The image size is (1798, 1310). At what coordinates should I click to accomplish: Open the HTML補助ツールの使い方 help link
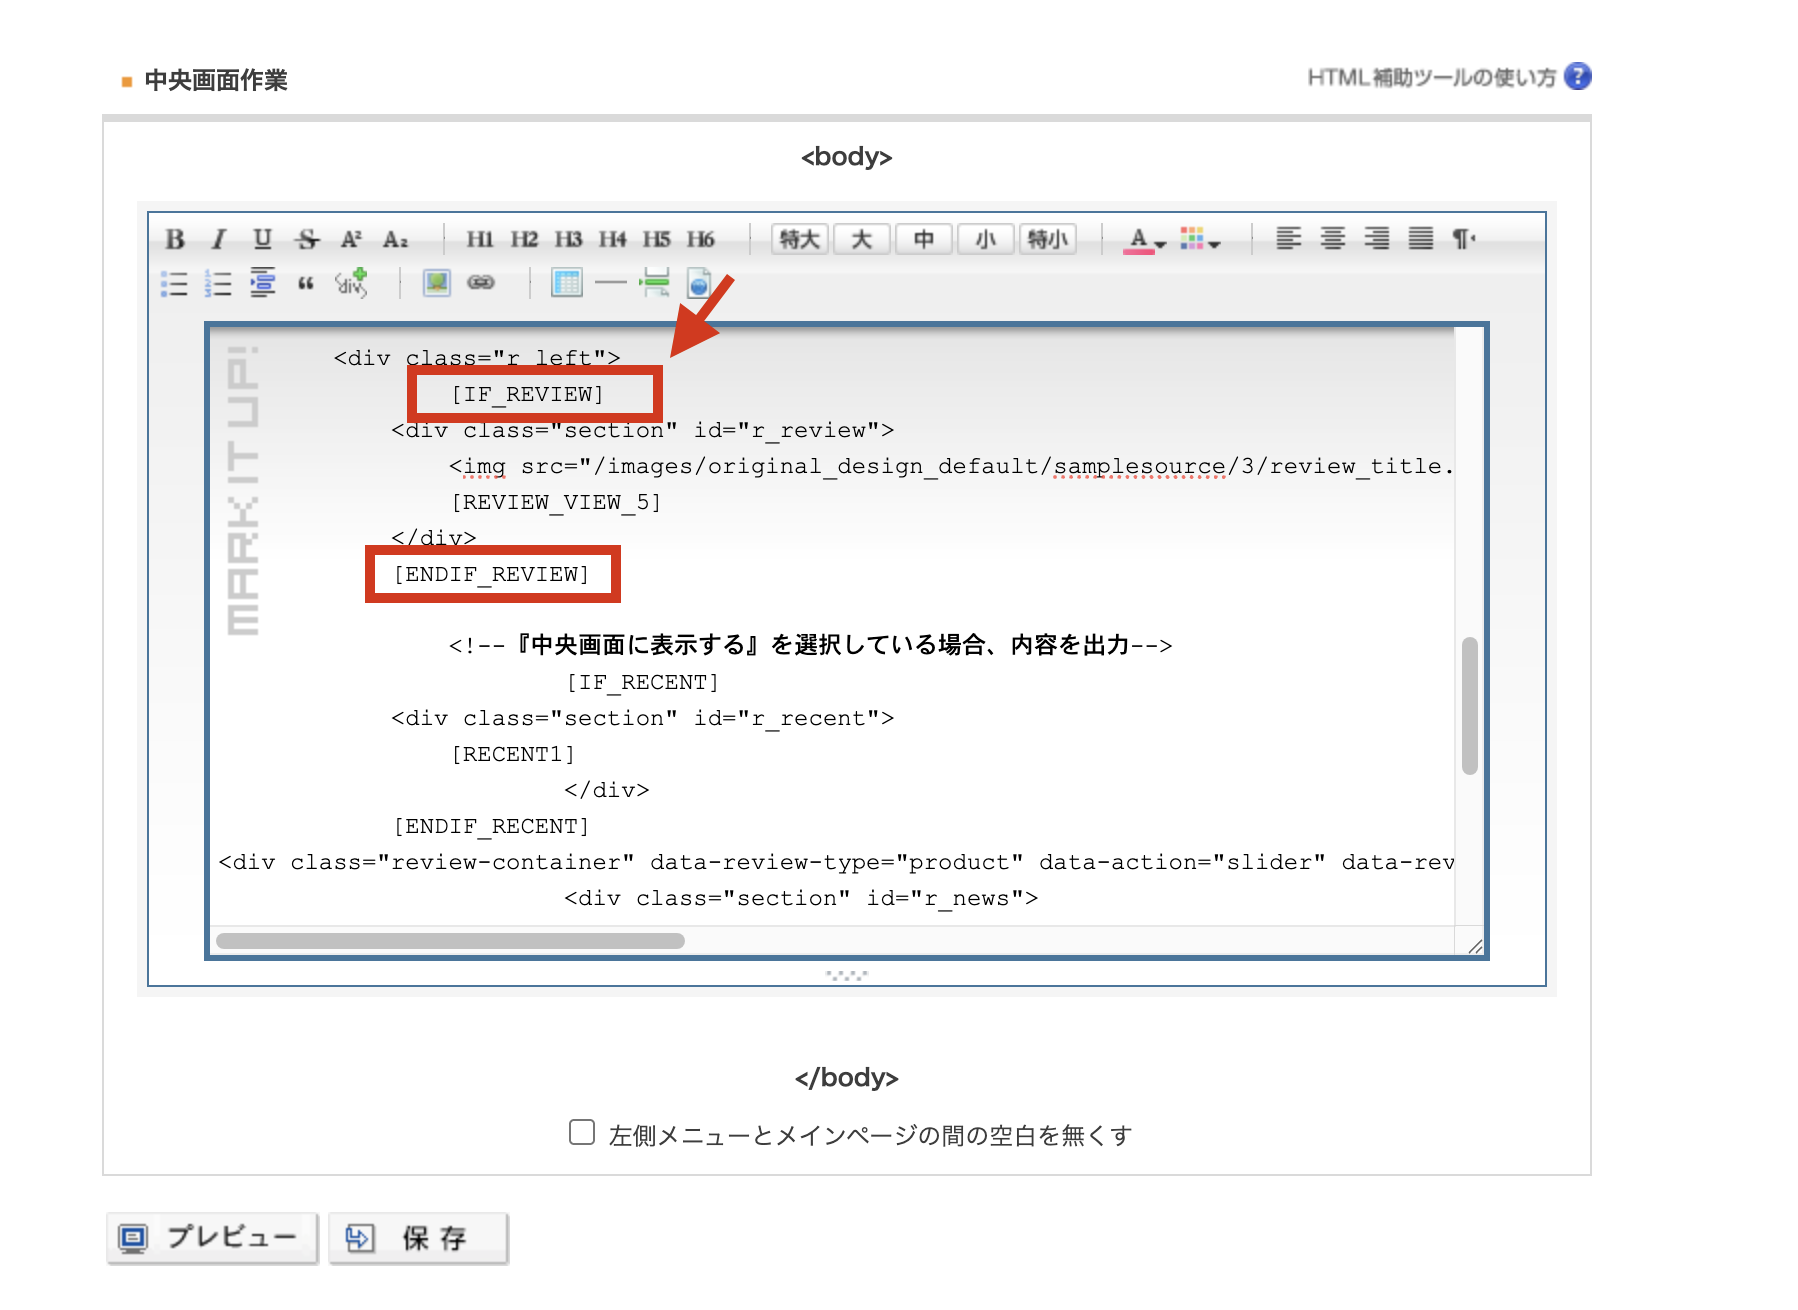[x=1432, y=78]
